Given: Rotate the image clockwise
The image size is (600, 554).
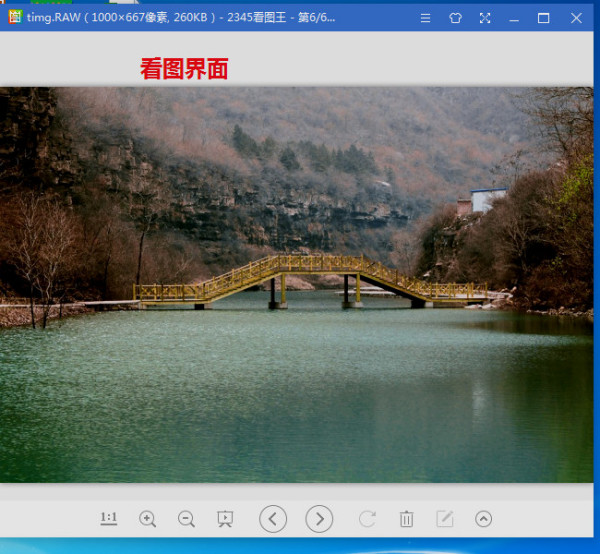Looking at the screenshot, I should [x=367, y=519].
